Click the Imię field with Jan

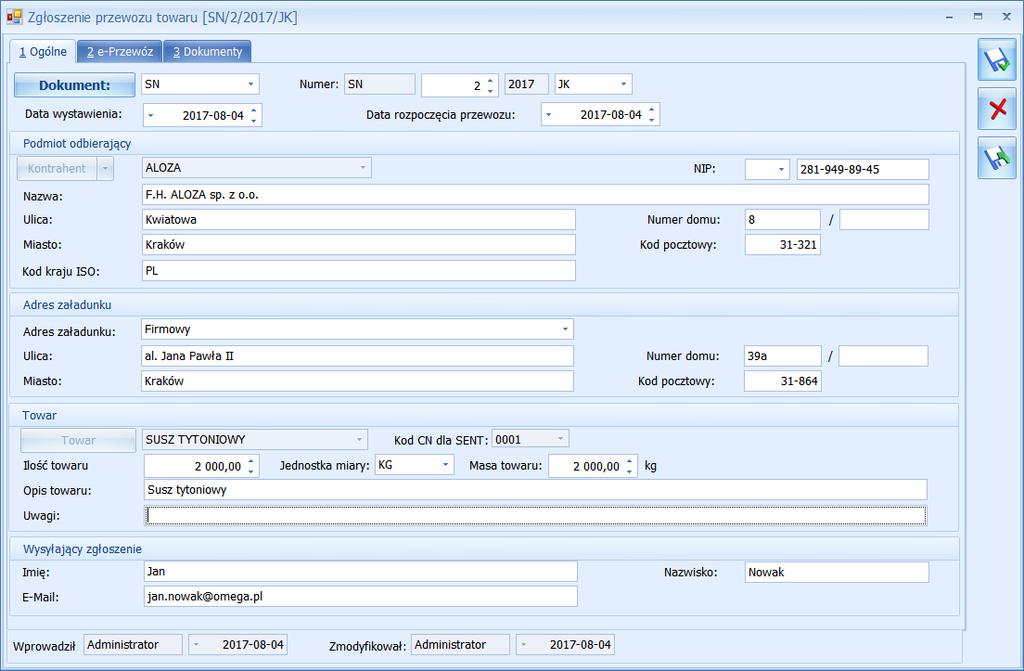point(360,571)
